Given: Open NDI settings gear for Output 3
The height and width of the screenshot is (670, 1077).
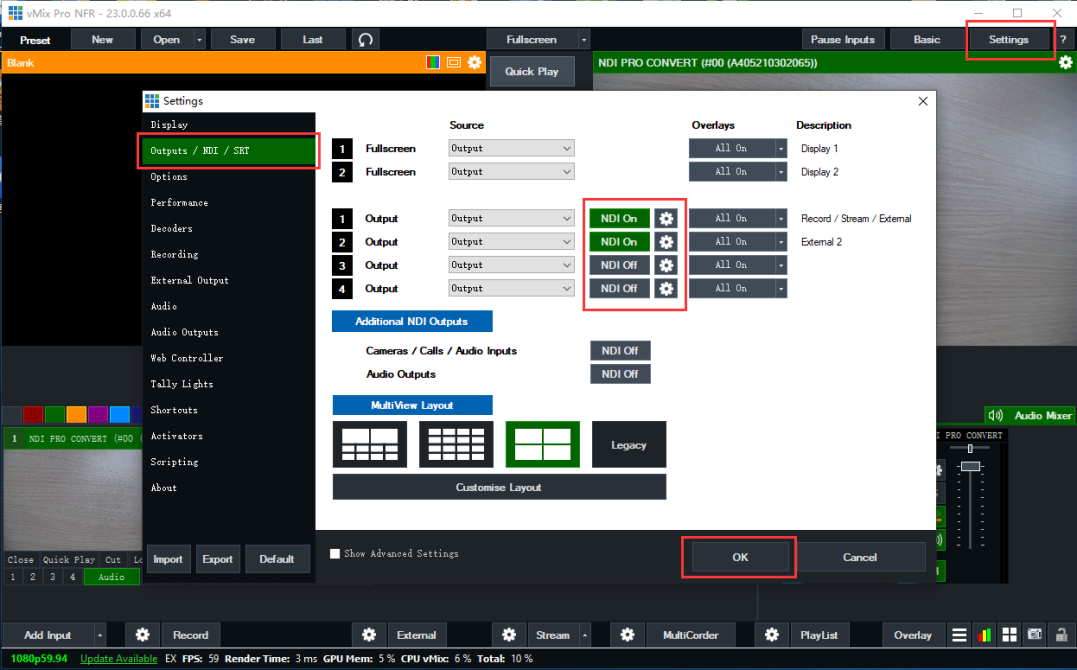Looking at the screenshot, I should click(x=666, y=265).
